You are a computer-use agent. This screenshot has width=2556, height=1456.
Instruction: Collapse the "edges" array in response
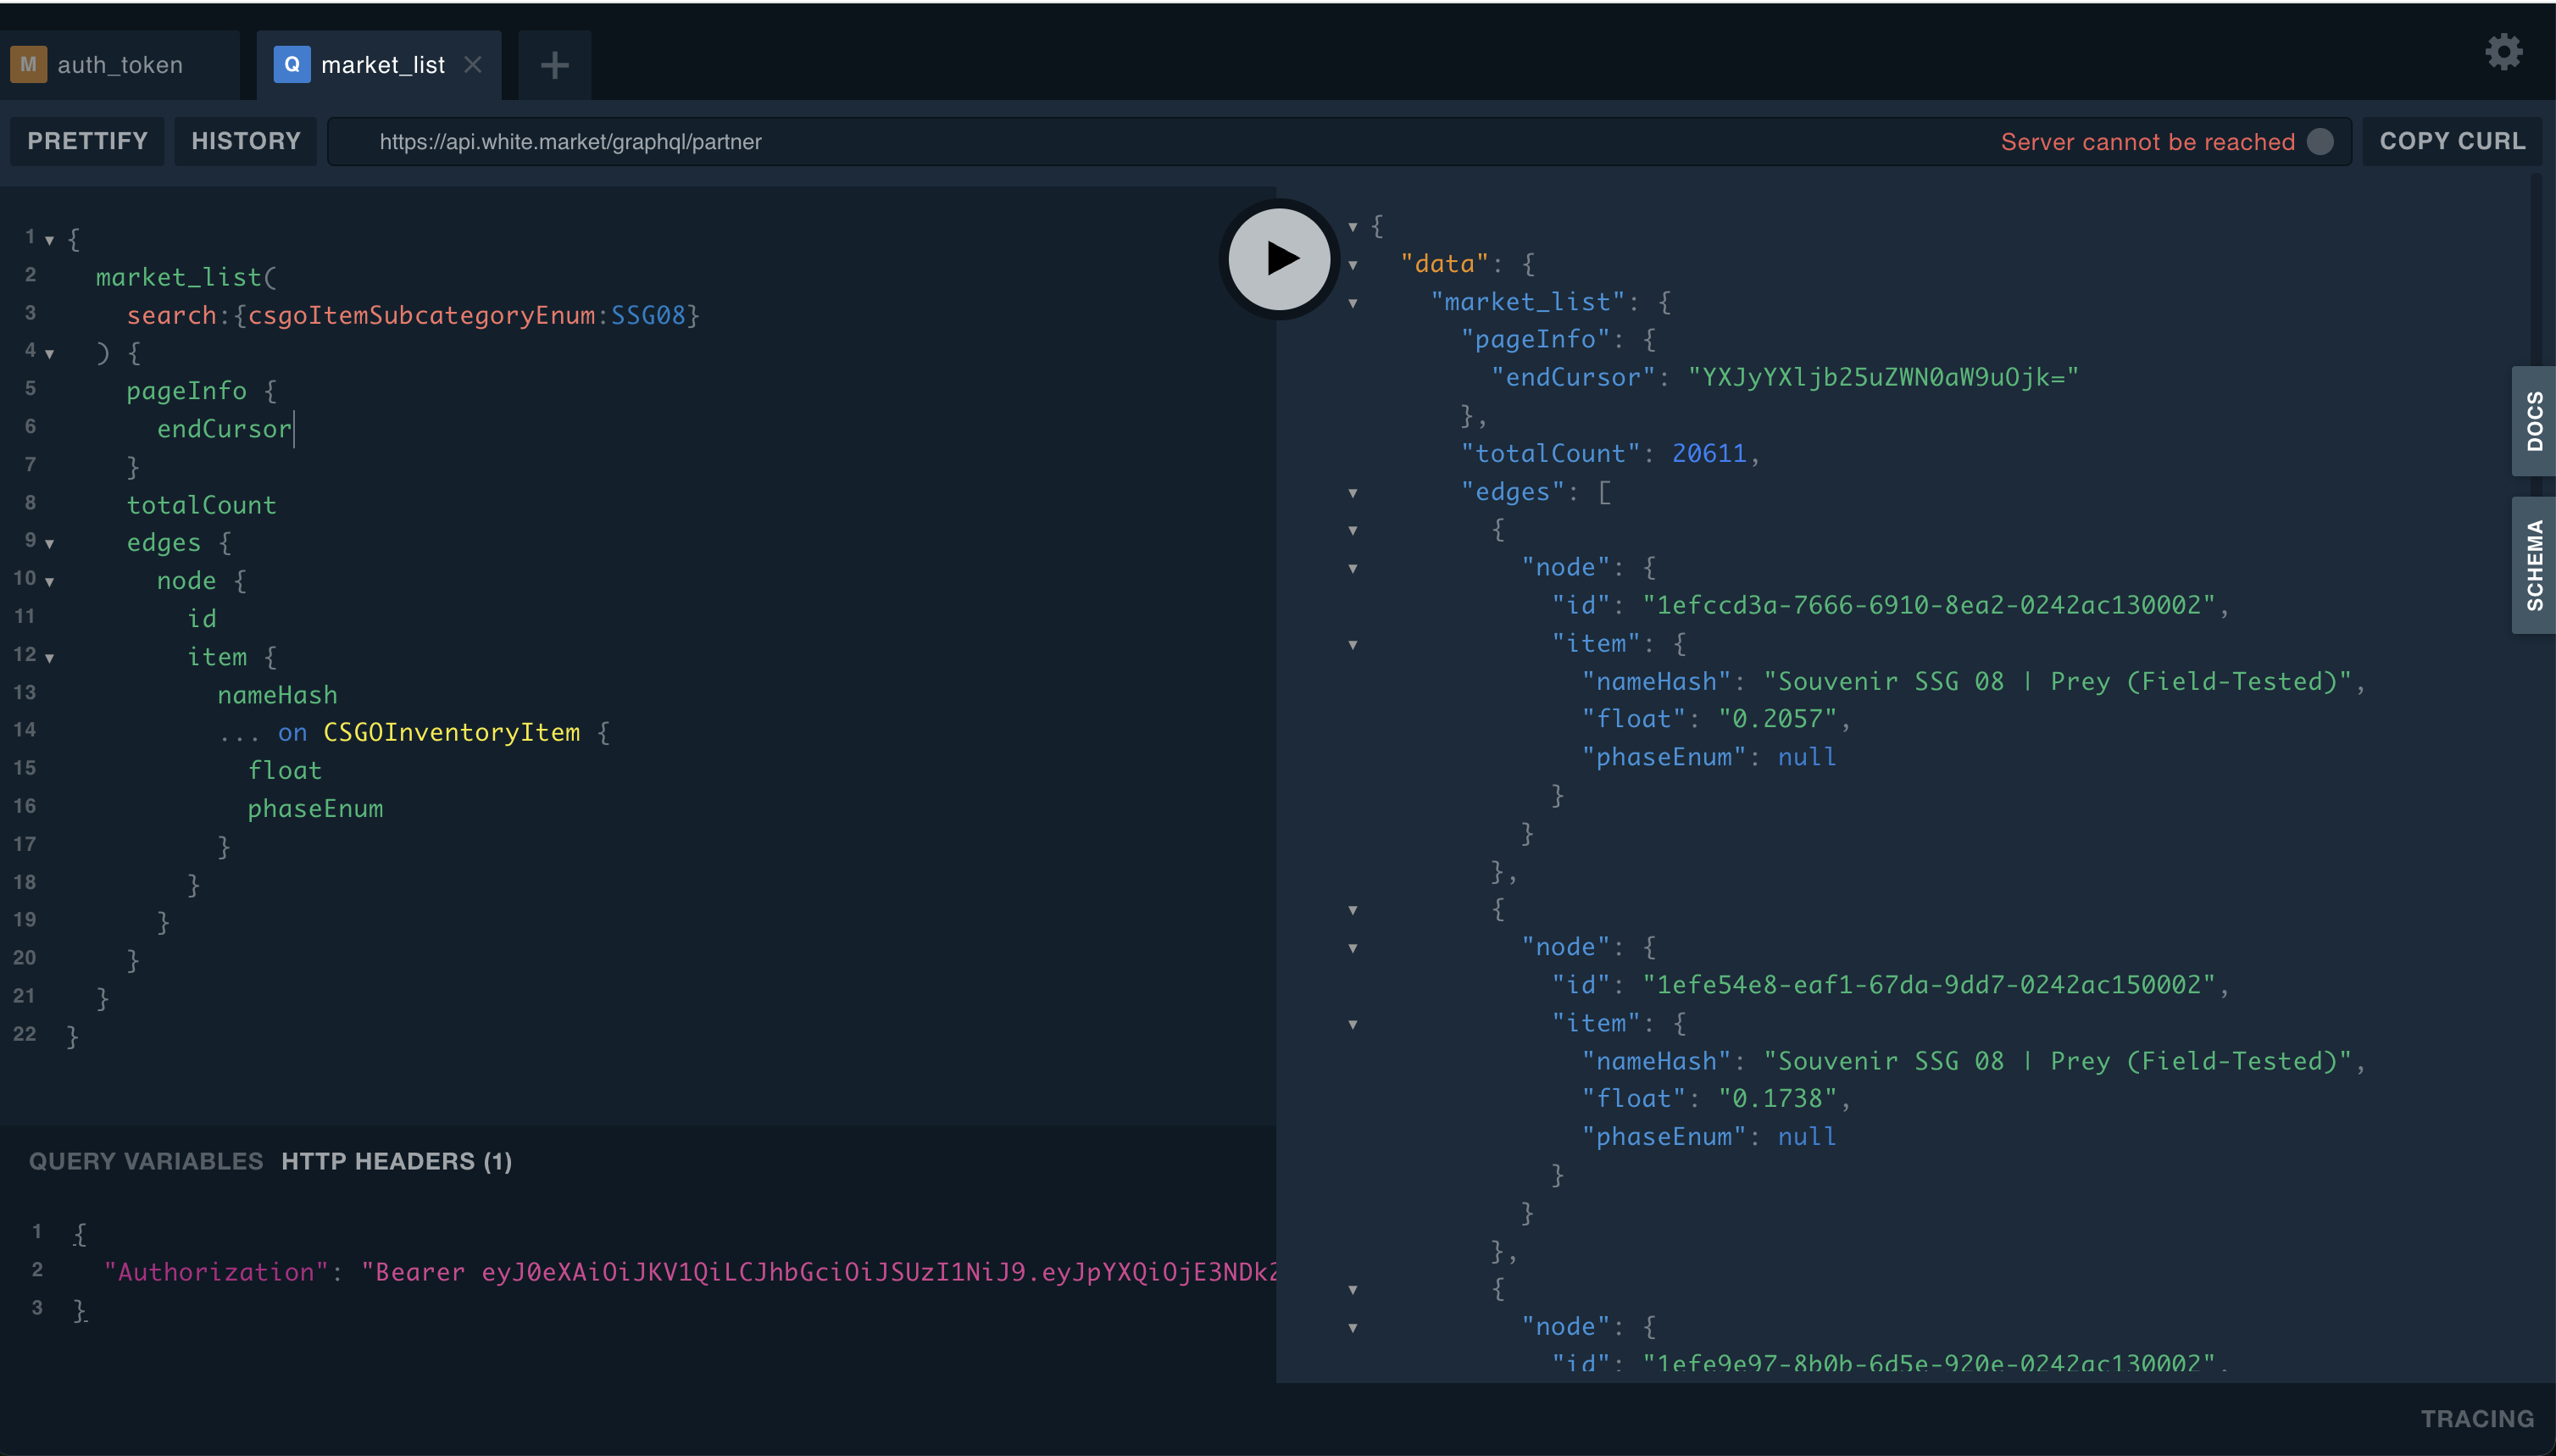(1353, 493)
